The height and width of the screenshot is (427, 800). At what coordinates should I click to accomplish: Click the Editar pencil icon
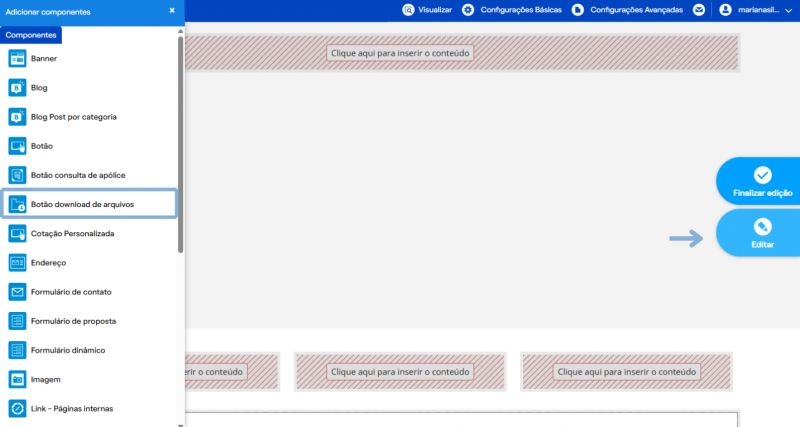[x=763, y=227]
